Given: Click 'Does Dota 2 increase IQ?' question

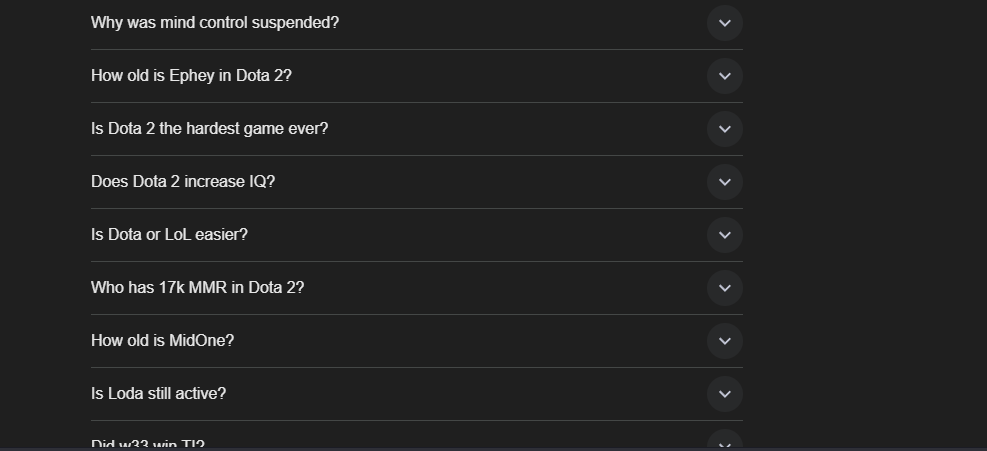Looking at the screenshot, I should click(x=183, y=181).
